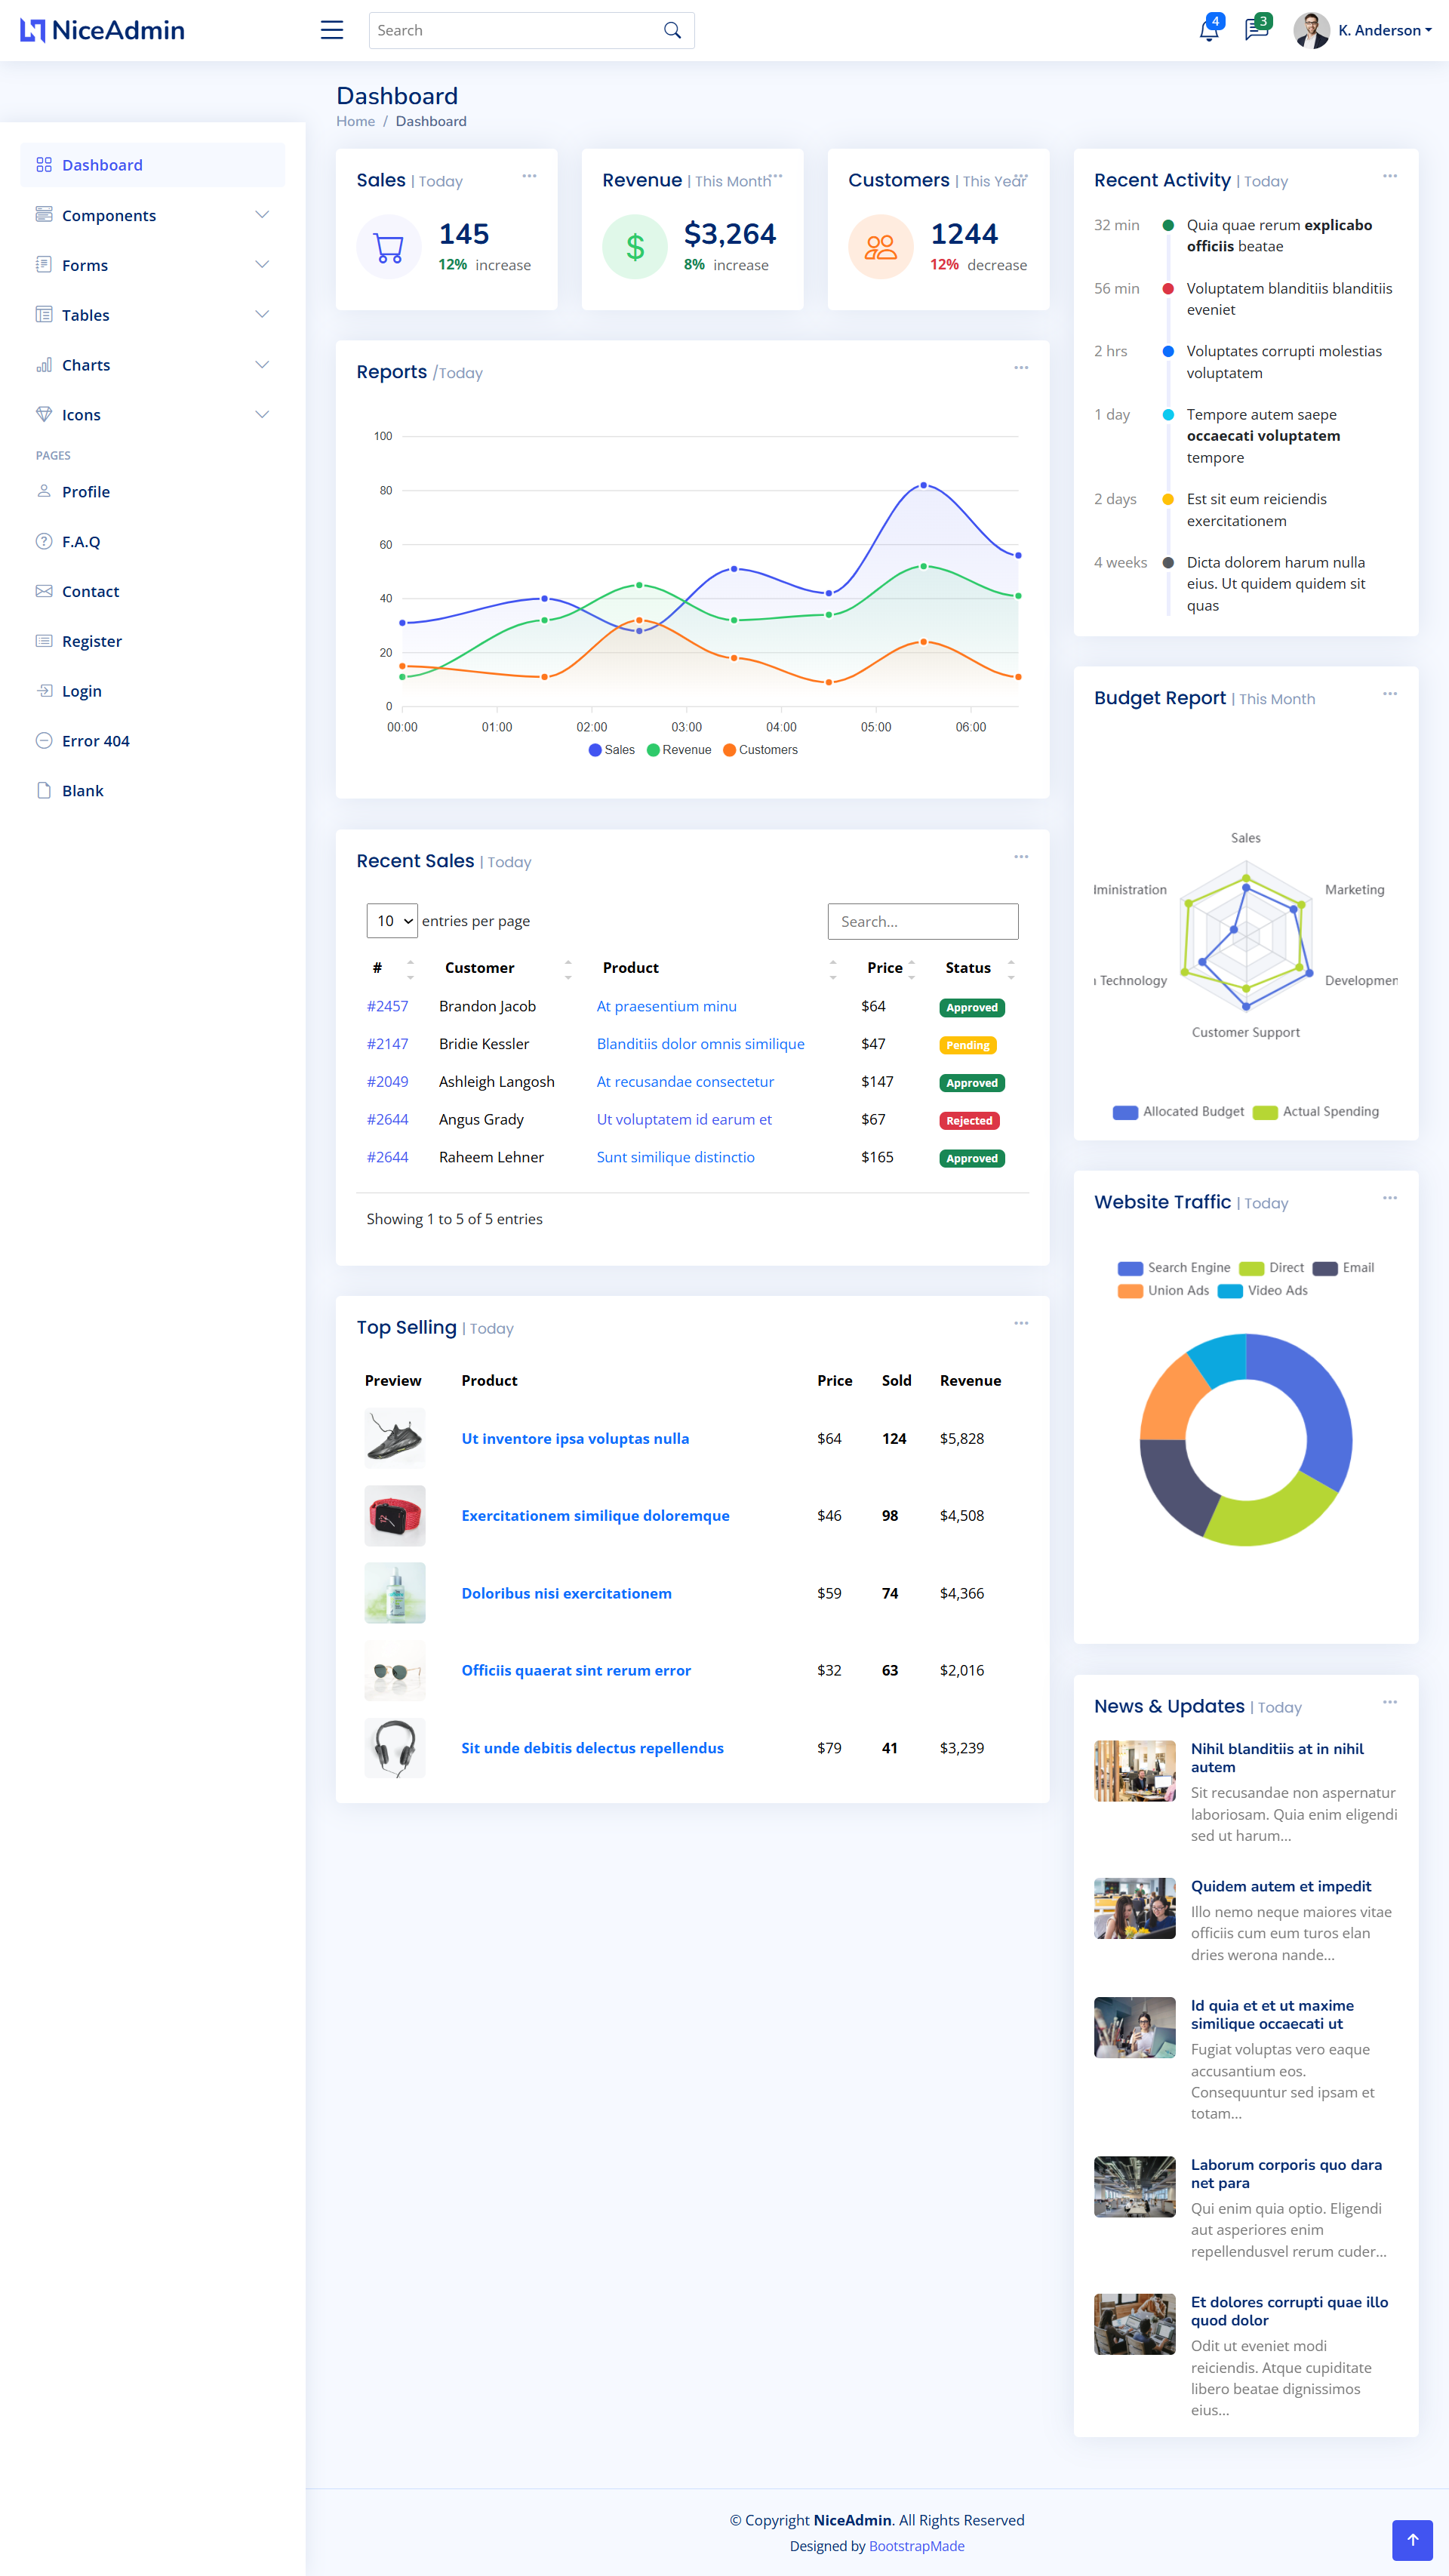Open the F.A.Q sidebar page
The width and height of the screenshot is (1449, 2576).
[x=81, y=542]
